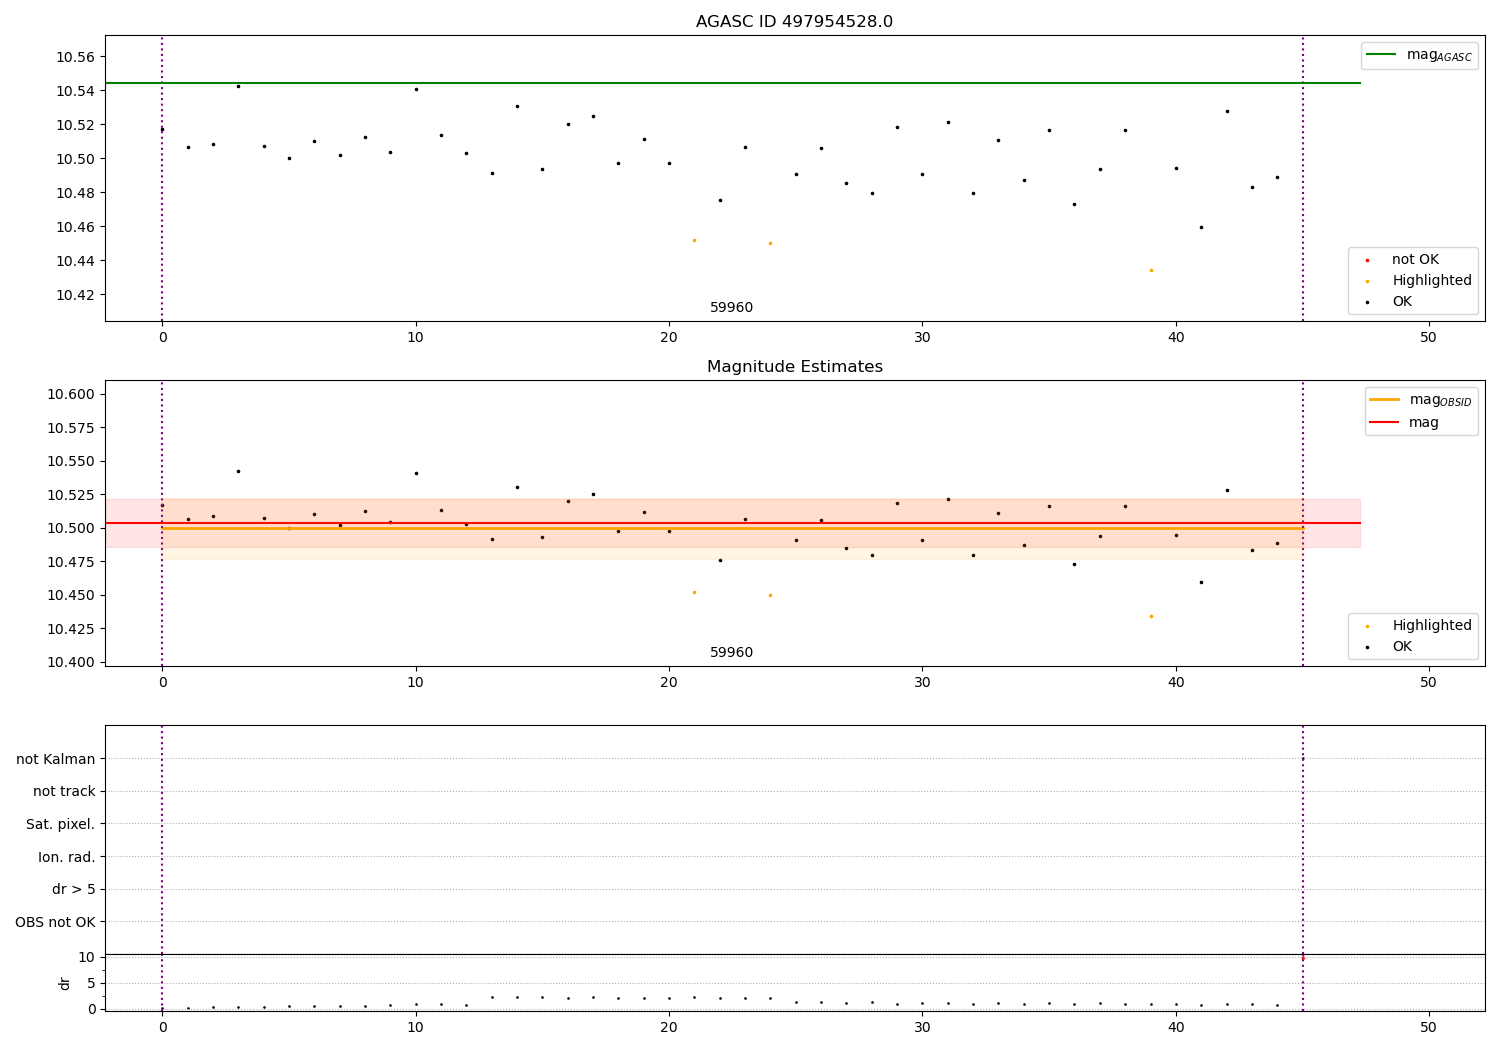Viewport: 1500px width, 1050px height.
Task: Click the mag AGASC legend entry in top plot
Action: click(x=1419, y=55)
